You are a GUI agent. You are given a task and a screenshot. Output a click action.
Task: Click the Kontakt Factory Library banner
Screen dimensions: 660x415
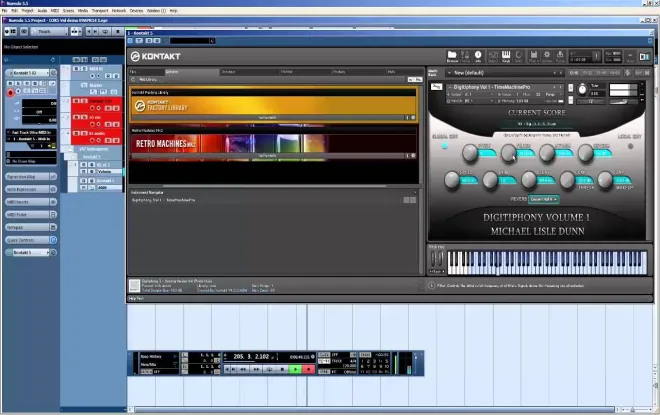274,105
